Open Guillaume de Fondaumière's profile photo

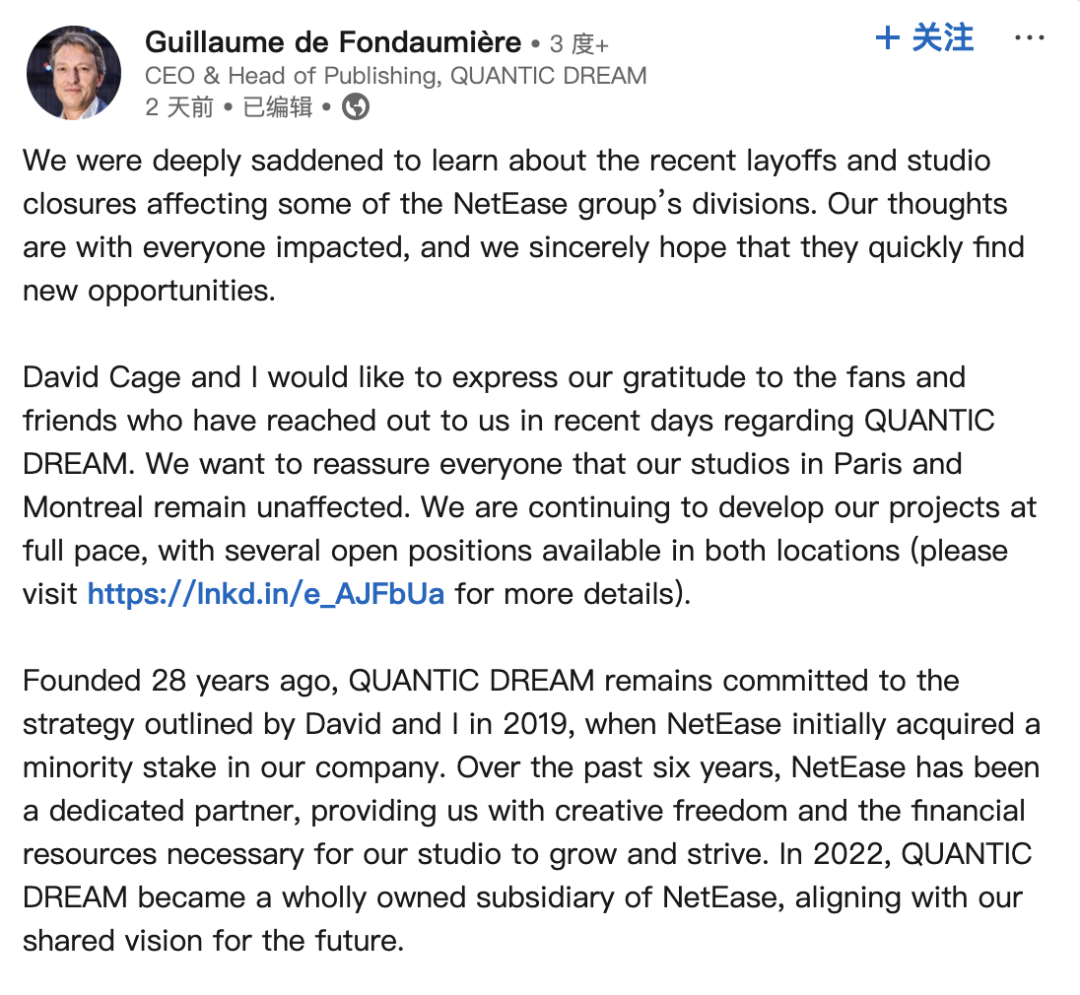tap(74, 73)
